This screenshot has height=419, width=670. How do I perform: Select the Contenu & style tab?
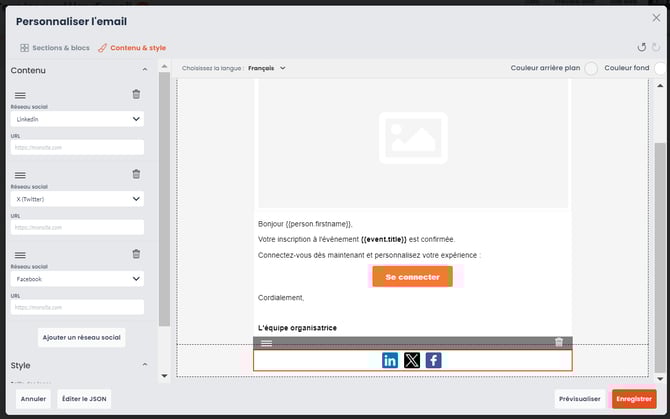[x=132, y=47]
